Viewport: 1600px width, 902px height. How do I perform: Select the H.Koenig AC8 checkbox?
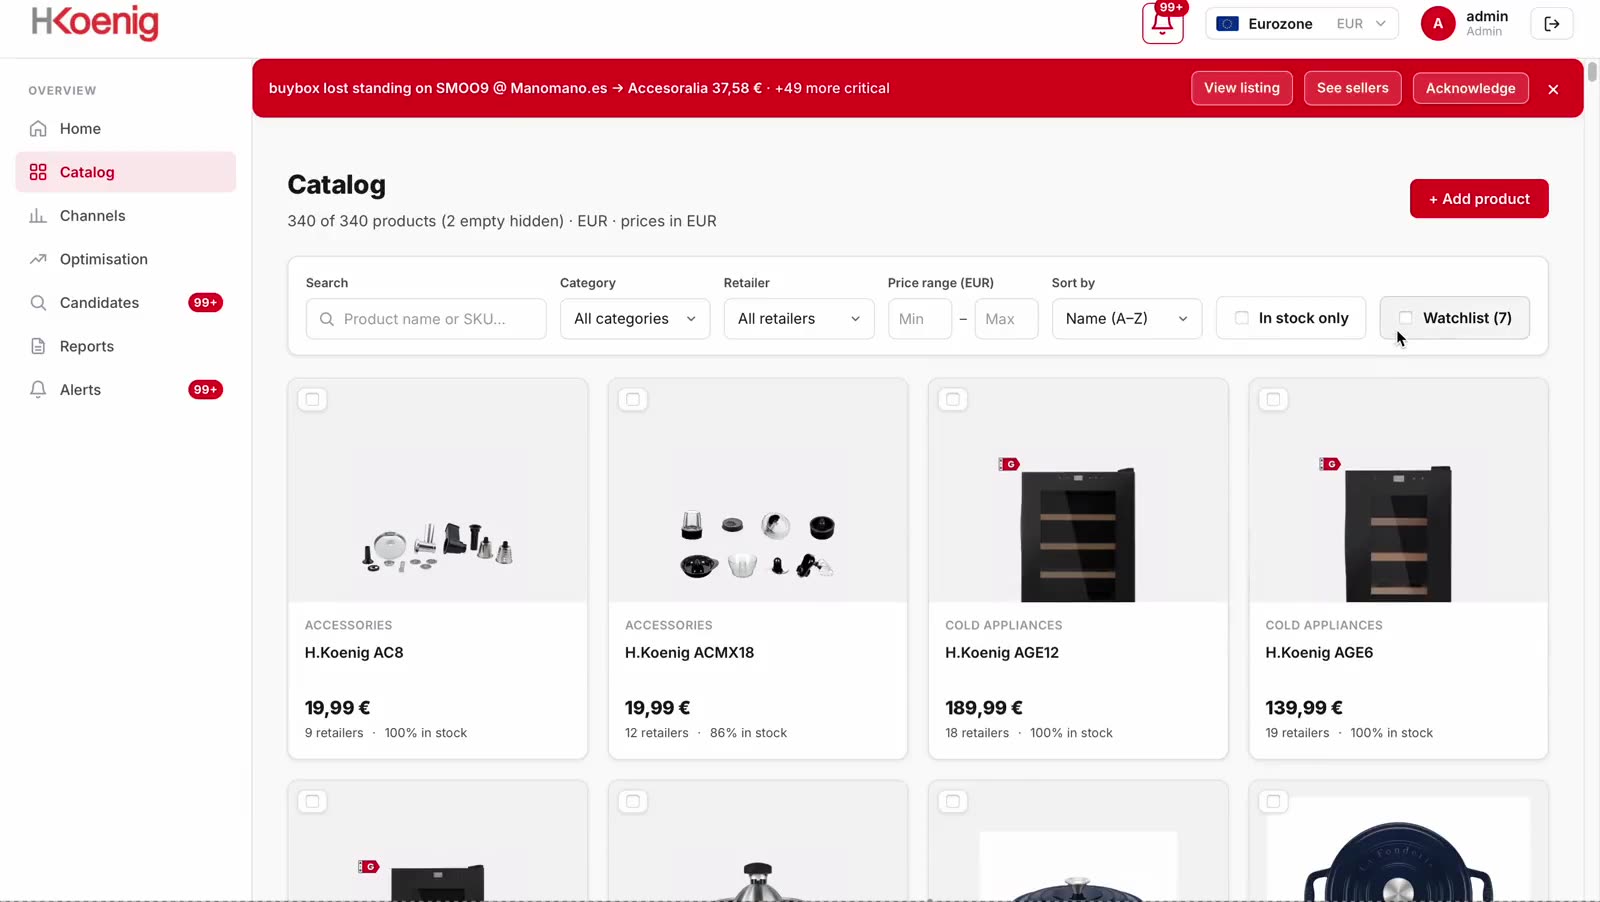tap(312, 400)
